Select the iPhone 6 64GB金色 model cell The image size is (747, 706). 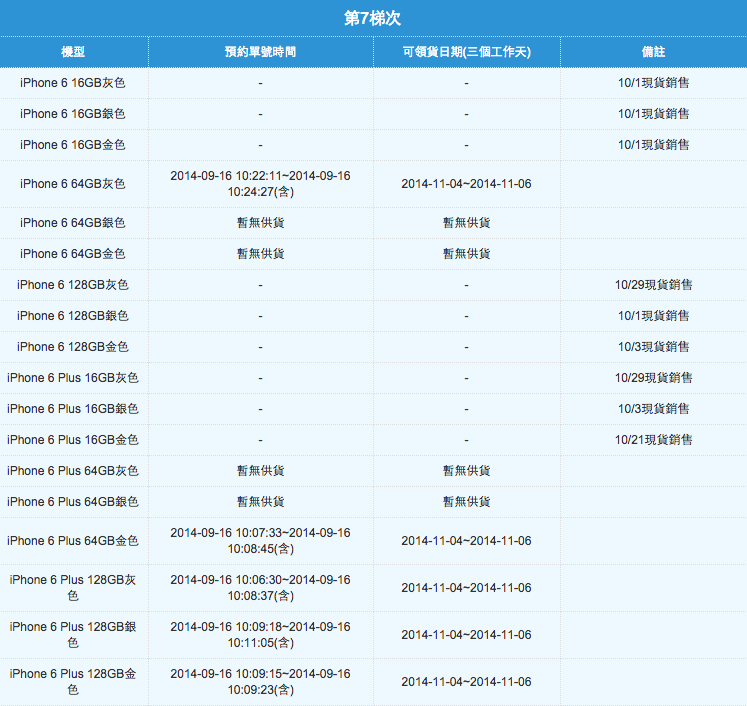(x=72, y=254)
